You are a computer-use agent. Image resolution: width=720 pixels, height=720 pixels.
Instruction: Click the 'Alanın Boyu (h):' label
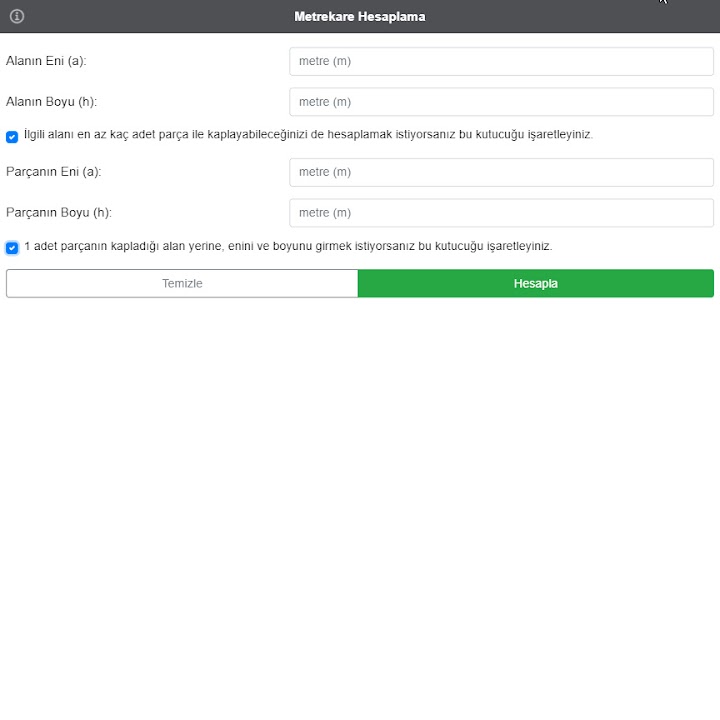coord(51,102)
